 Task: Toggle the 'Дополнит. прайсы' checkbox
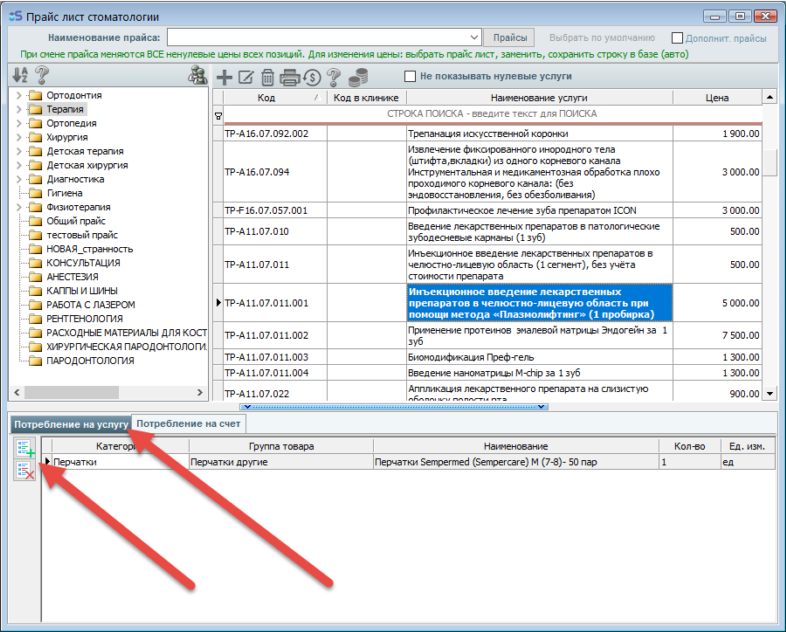pyautogui.click(x=678, y=38)
